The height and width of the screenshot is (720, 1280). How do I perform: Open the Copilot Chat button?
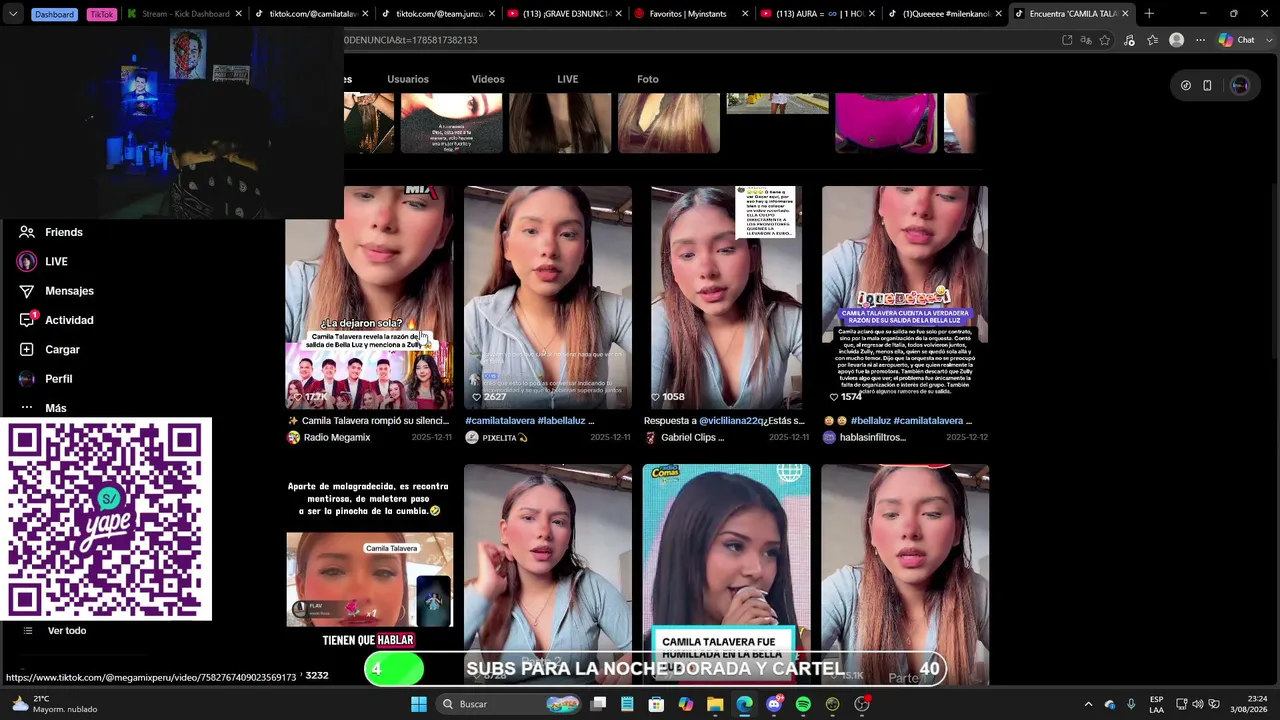[1238, 40]
